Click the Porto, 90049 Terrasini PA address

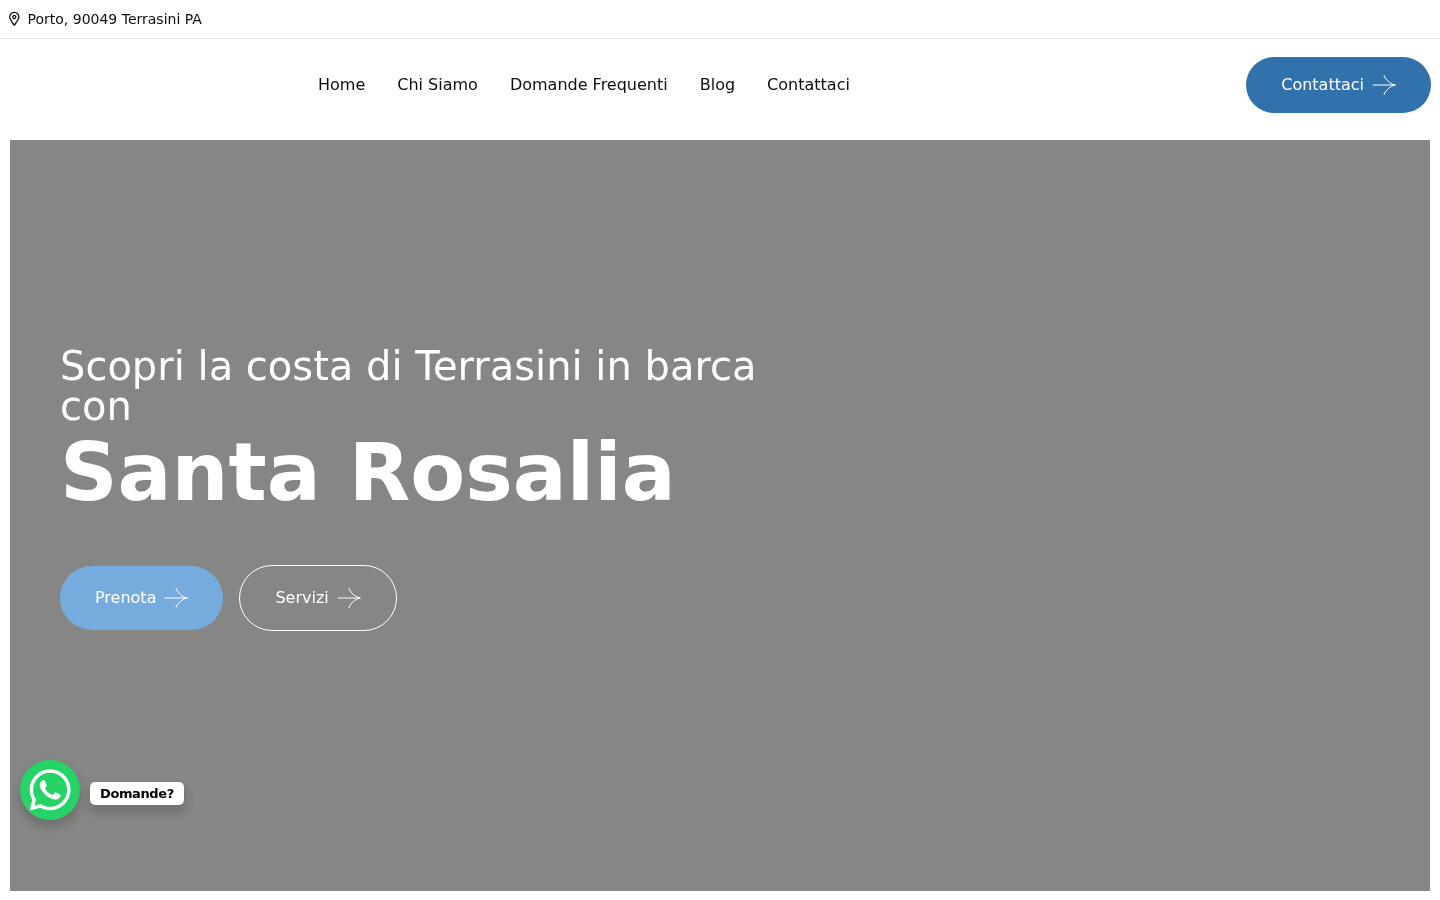coord(114,19)
